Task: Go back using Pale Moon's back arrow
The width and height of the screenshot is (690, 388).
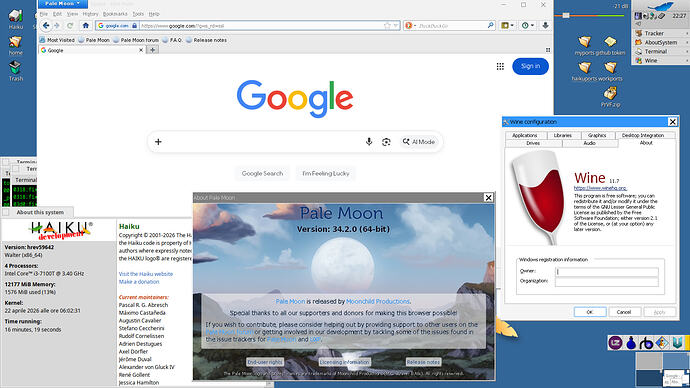Action: (x=46, y=26)
